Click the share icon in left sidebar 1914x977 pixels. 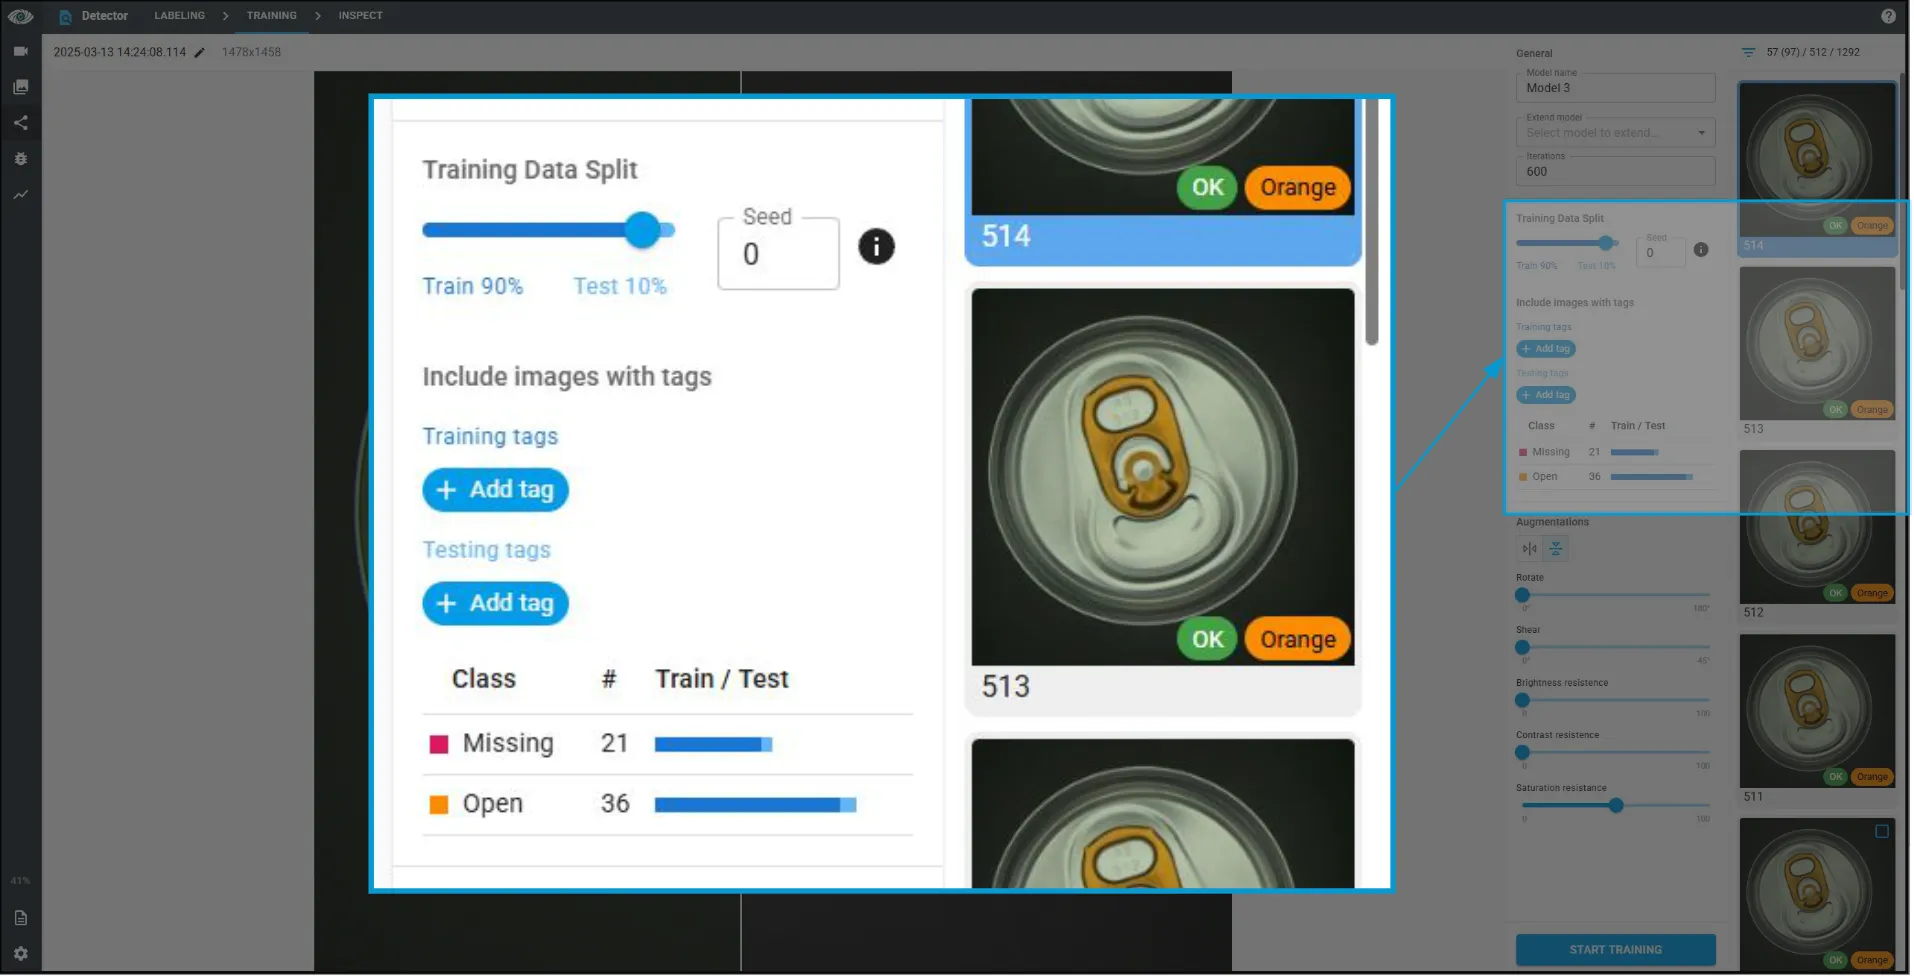[20, 122]
